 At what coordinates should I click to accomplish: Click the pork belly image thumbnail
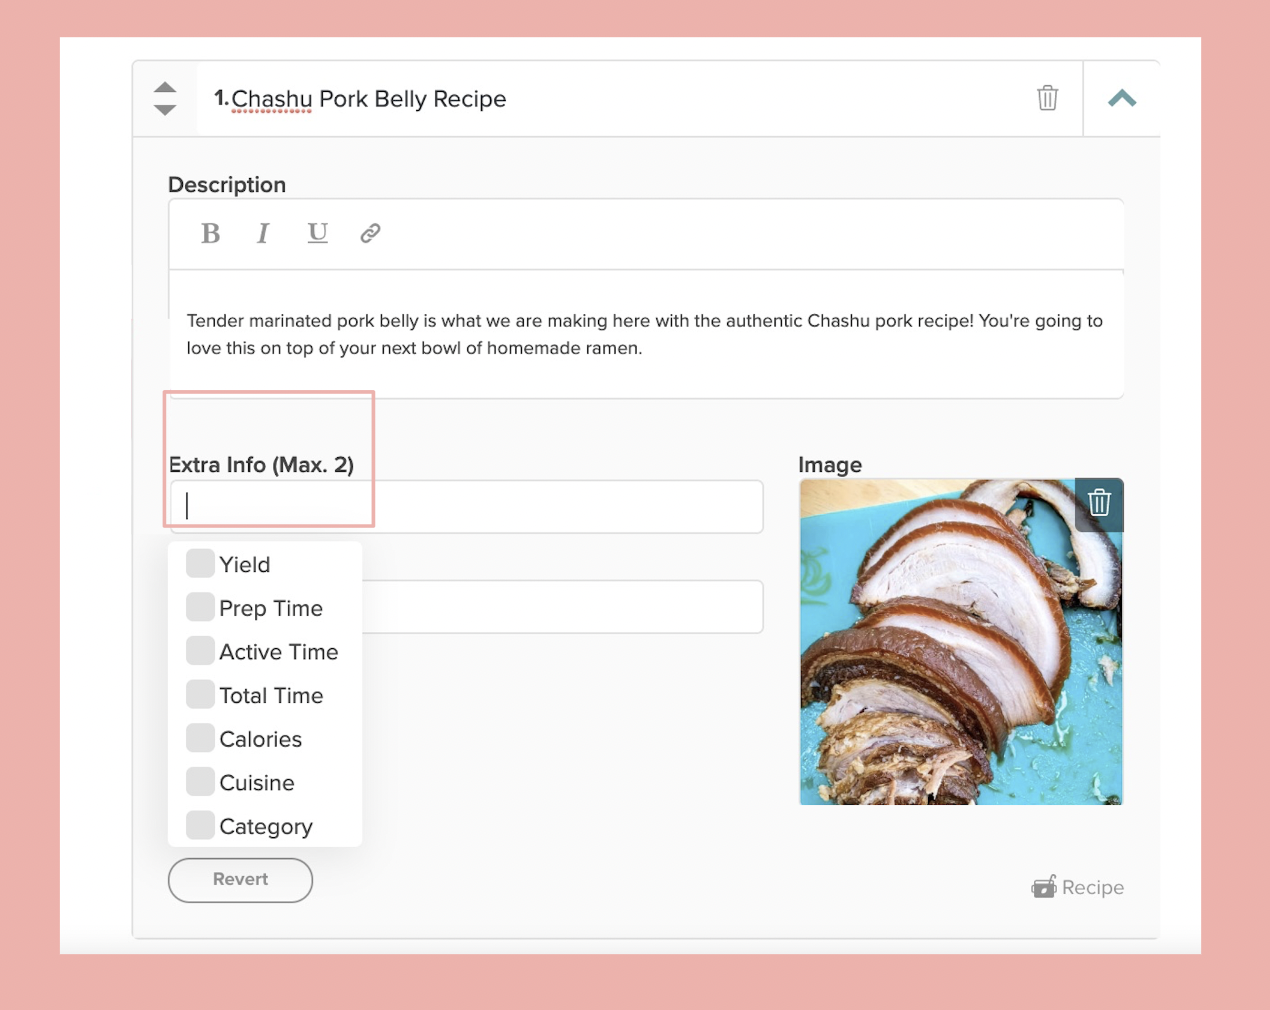pyautogui.click(x=961, y=642)
